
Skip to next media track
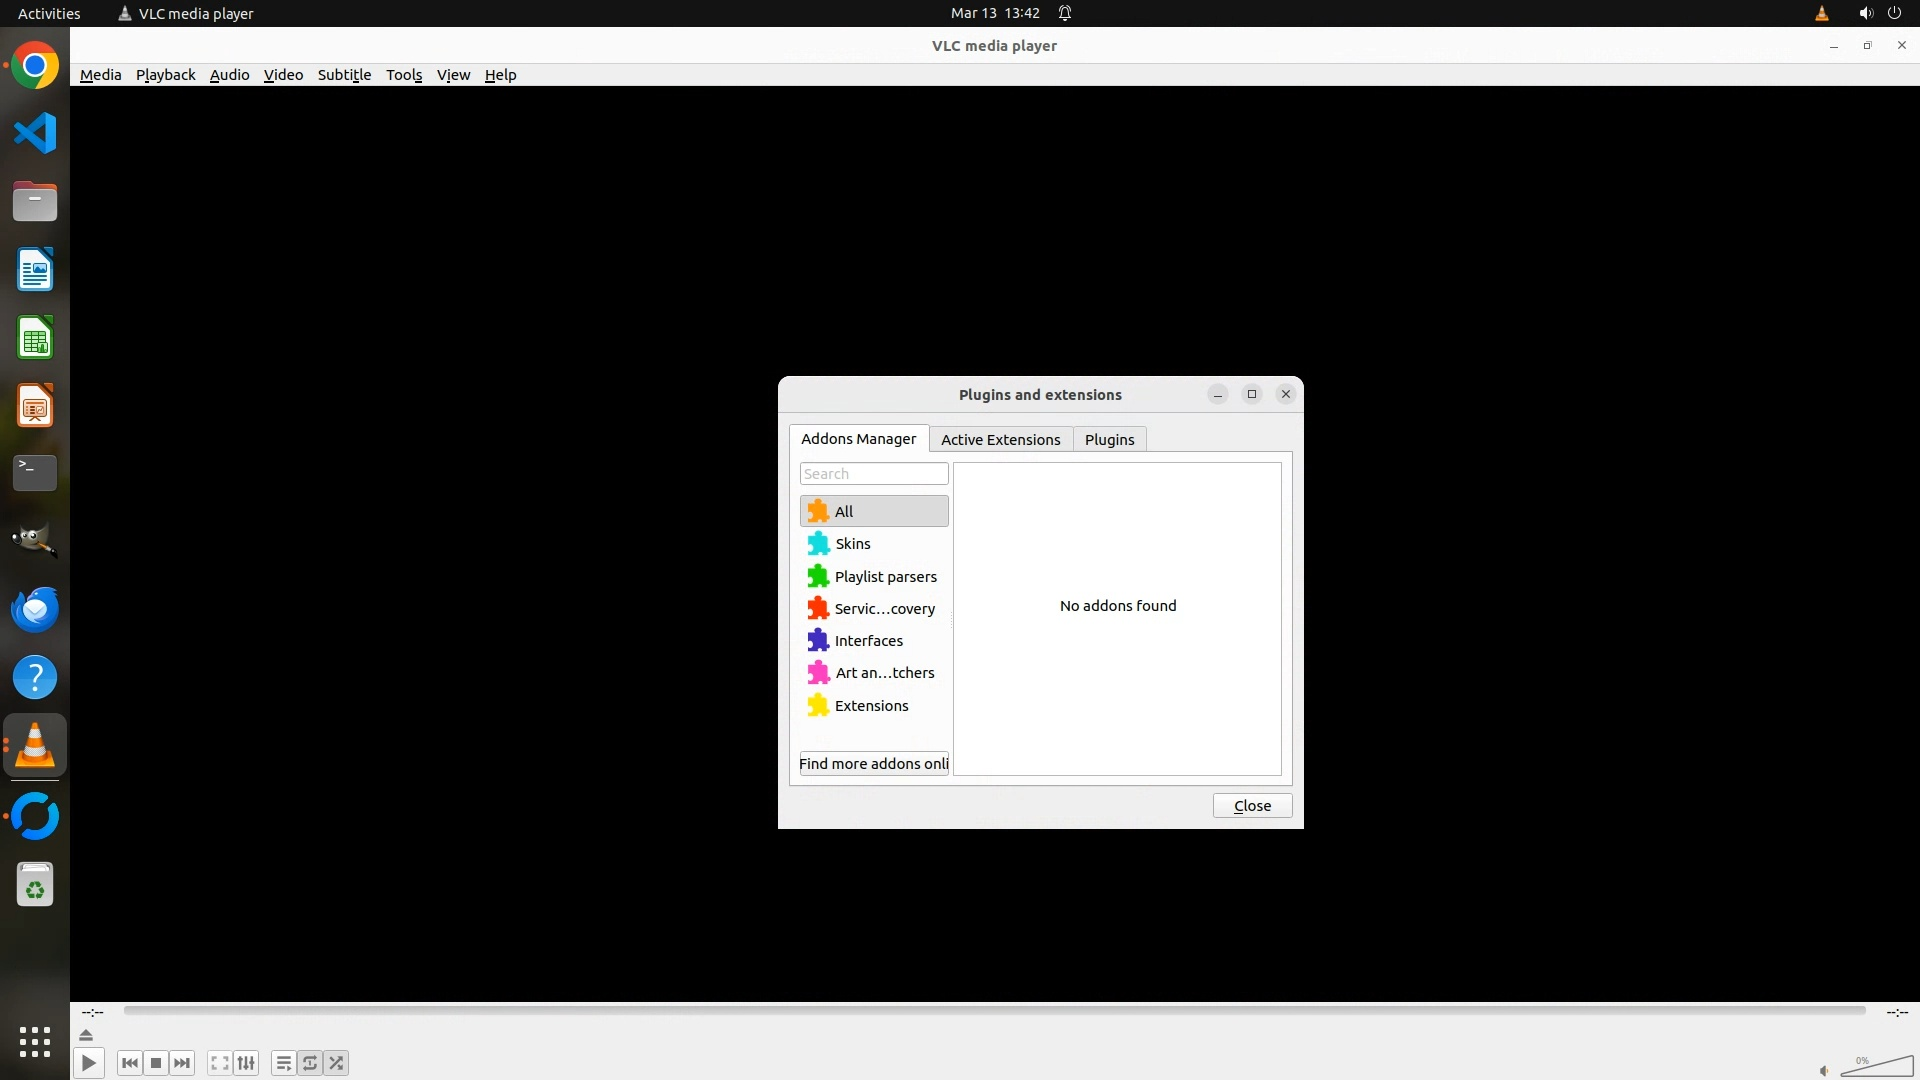tap(182, 1063)
